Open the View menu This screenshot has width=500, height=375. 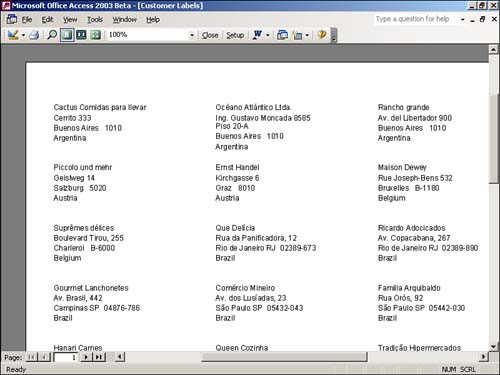coord(70,20)
